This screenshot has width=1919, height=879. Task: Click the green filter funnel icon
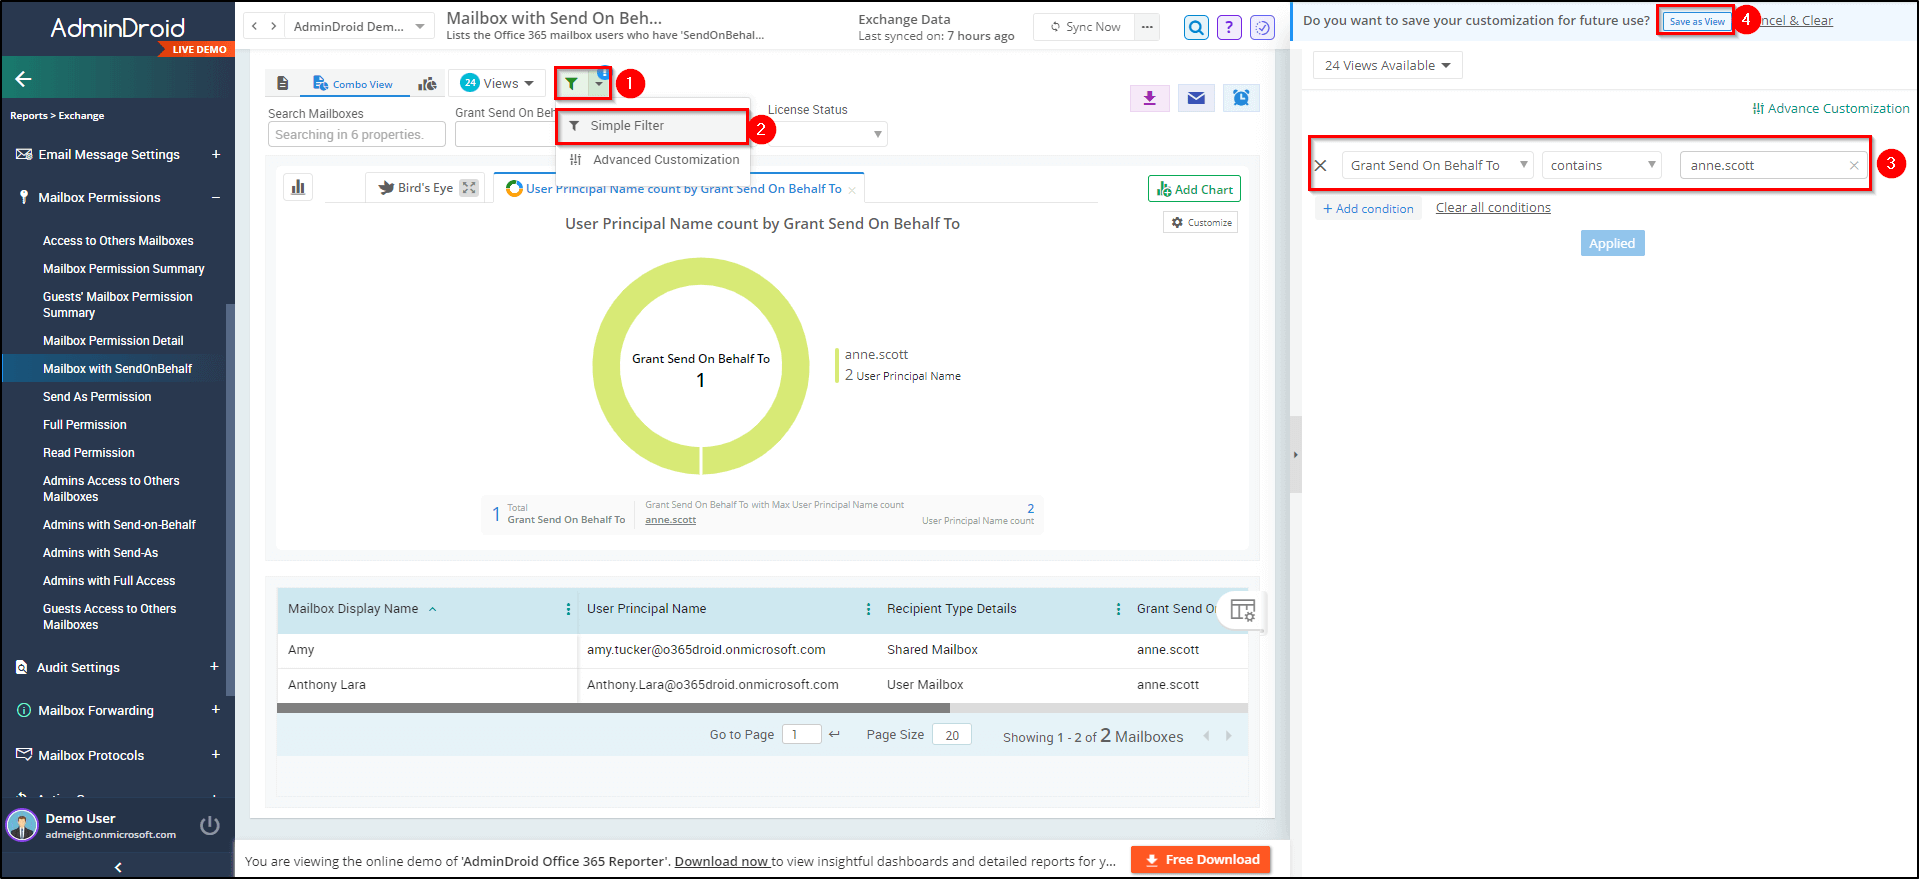tap(571, 84)
